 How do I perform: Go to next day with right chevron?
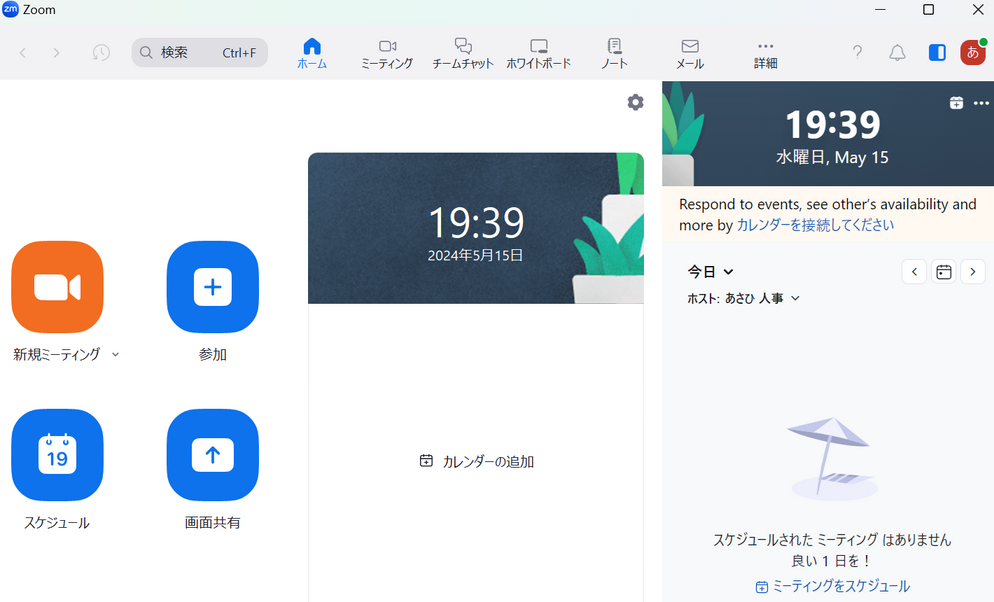tap(972, 272)
